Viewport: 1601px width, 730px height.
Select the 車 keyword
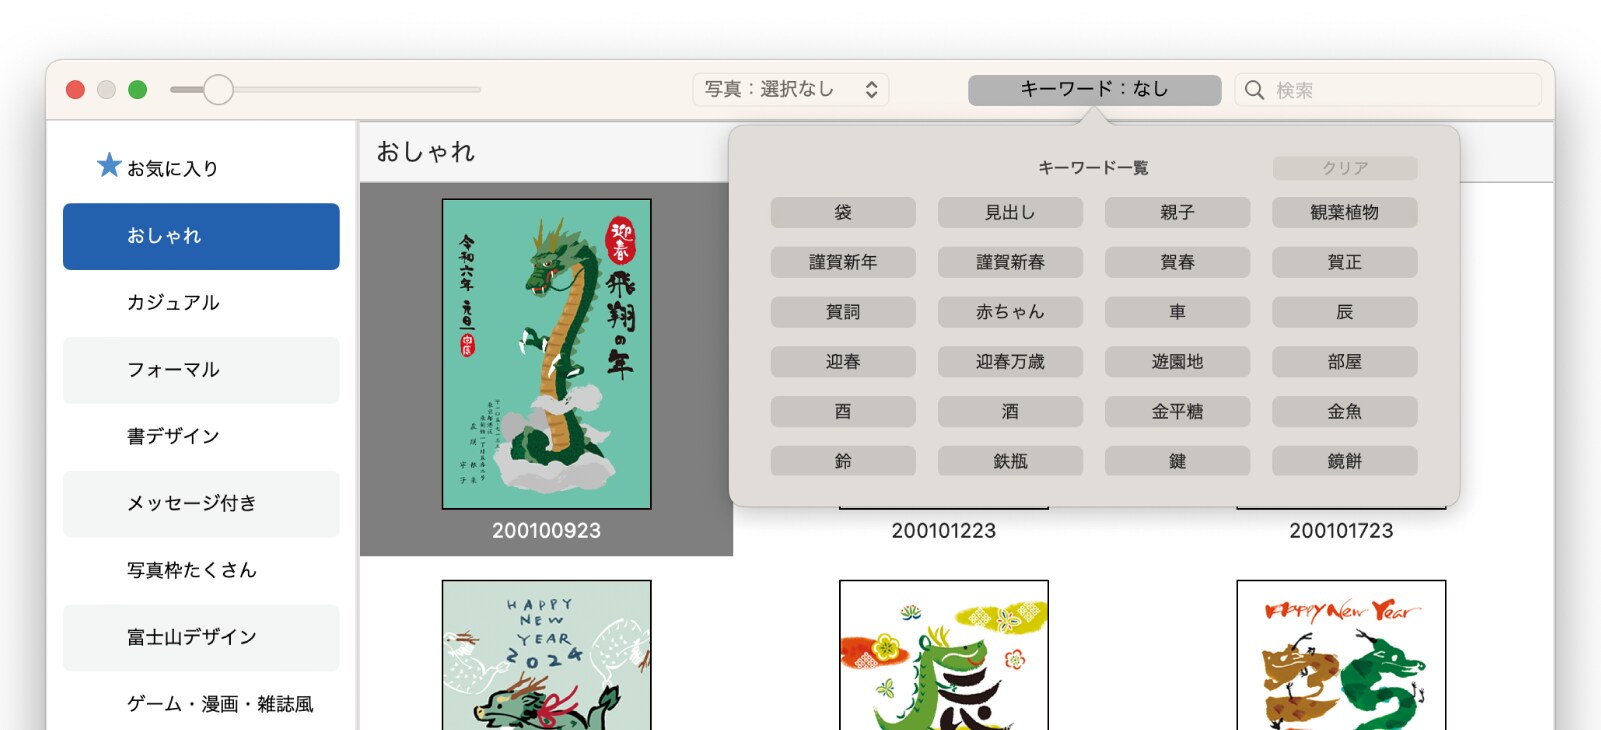pyautogui.click(x=1177, y=312)
